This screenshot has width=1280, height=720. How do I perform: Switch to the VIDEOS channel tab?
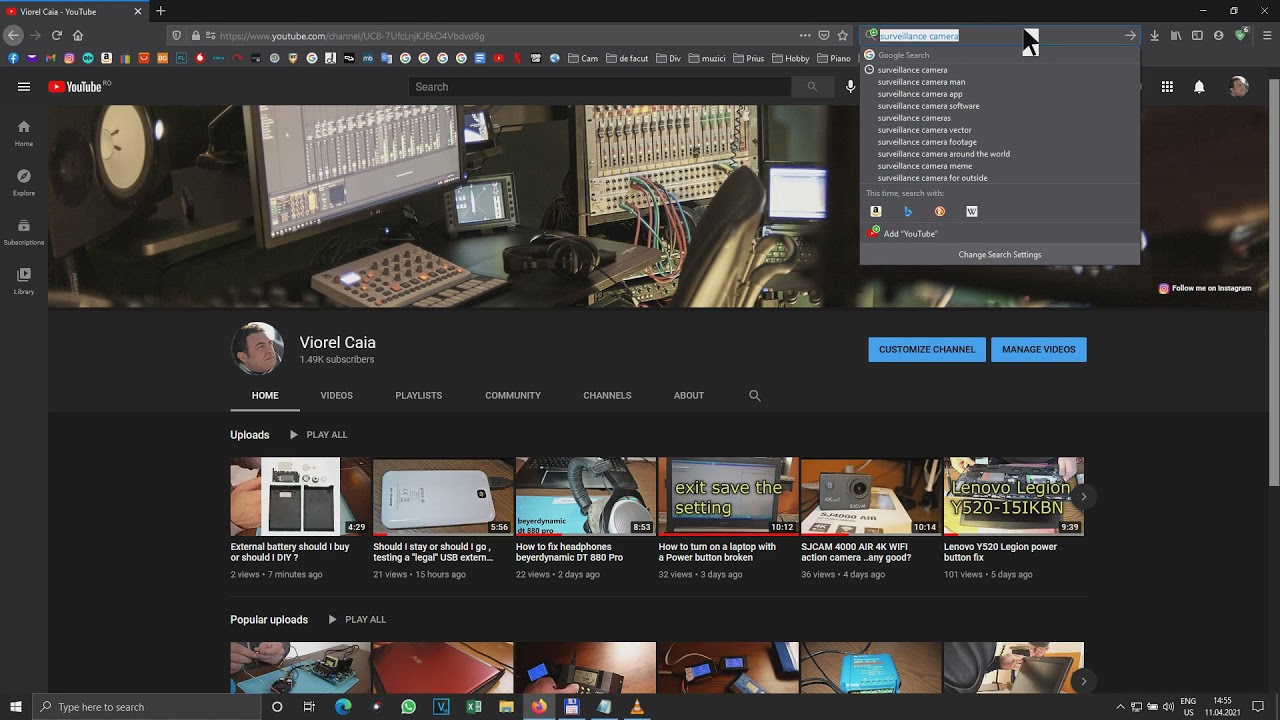[336, 396]
